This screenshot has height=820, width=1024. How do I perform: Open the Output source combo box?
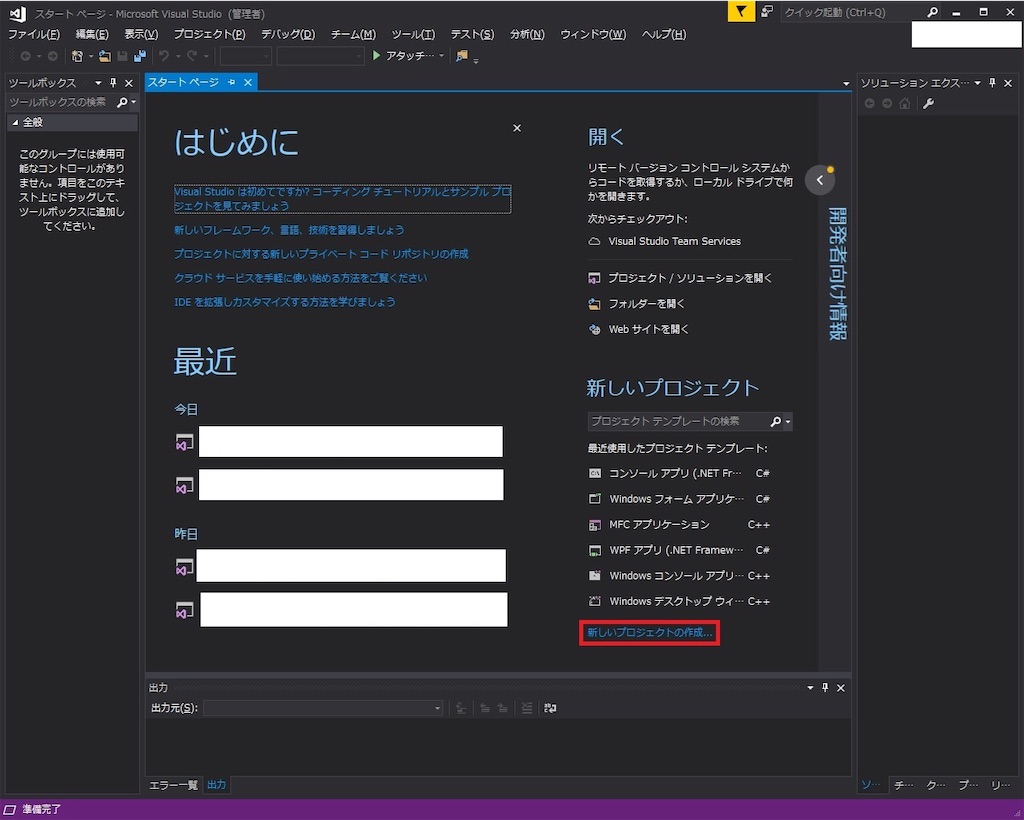[323, 708]
